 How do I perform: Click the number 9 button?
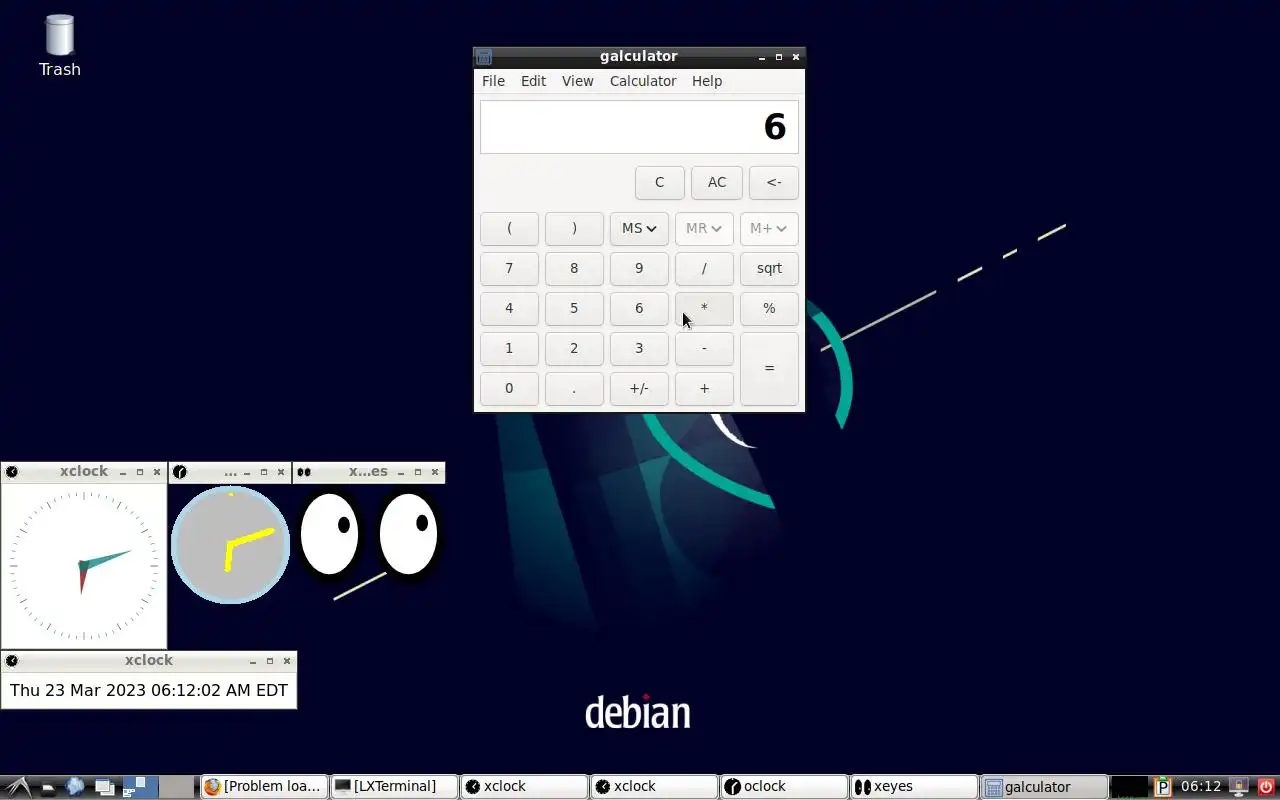click(x=639, y=268)
